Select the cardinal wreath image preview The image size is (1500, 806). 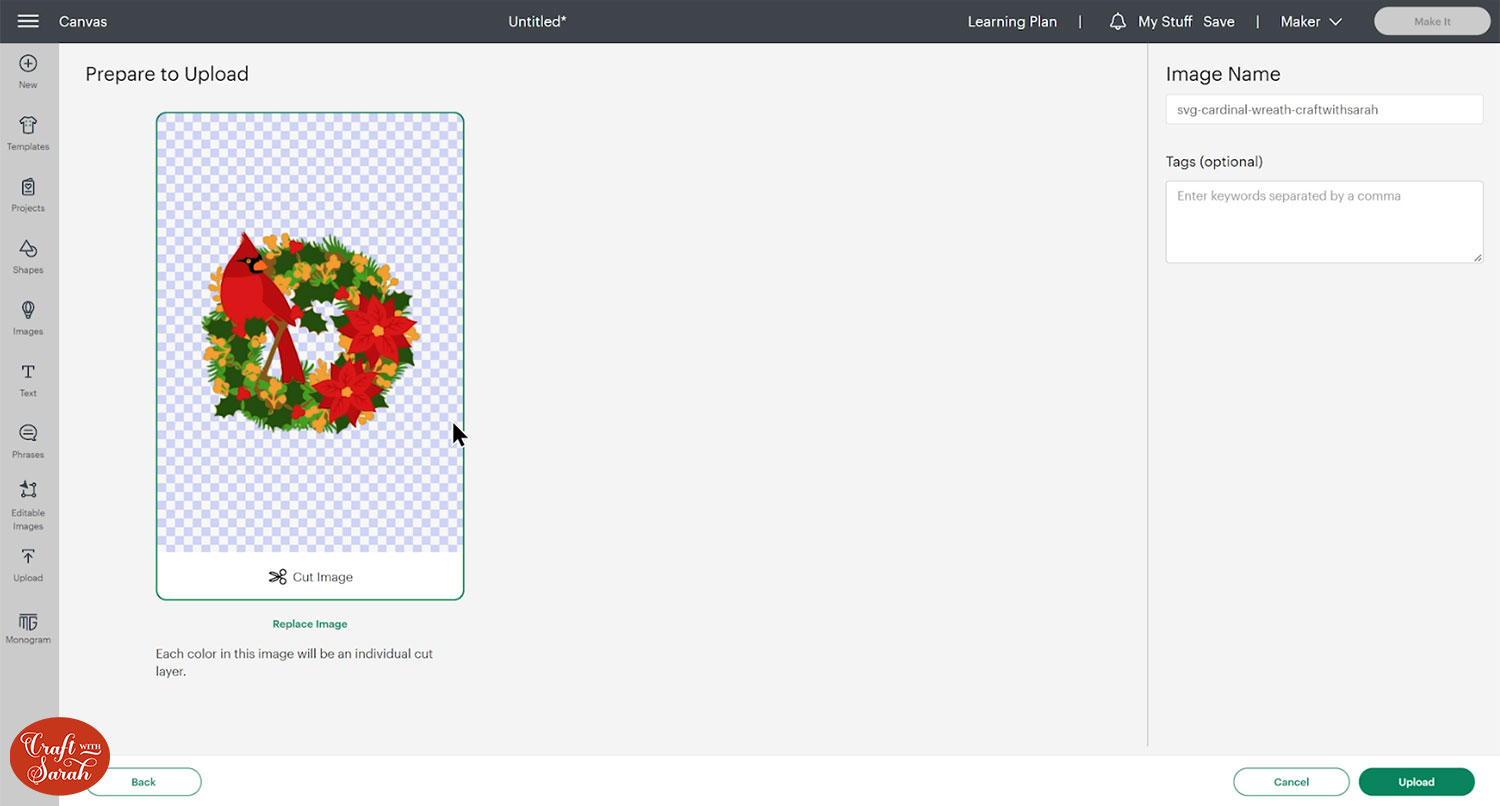click(x=310, y=333)
